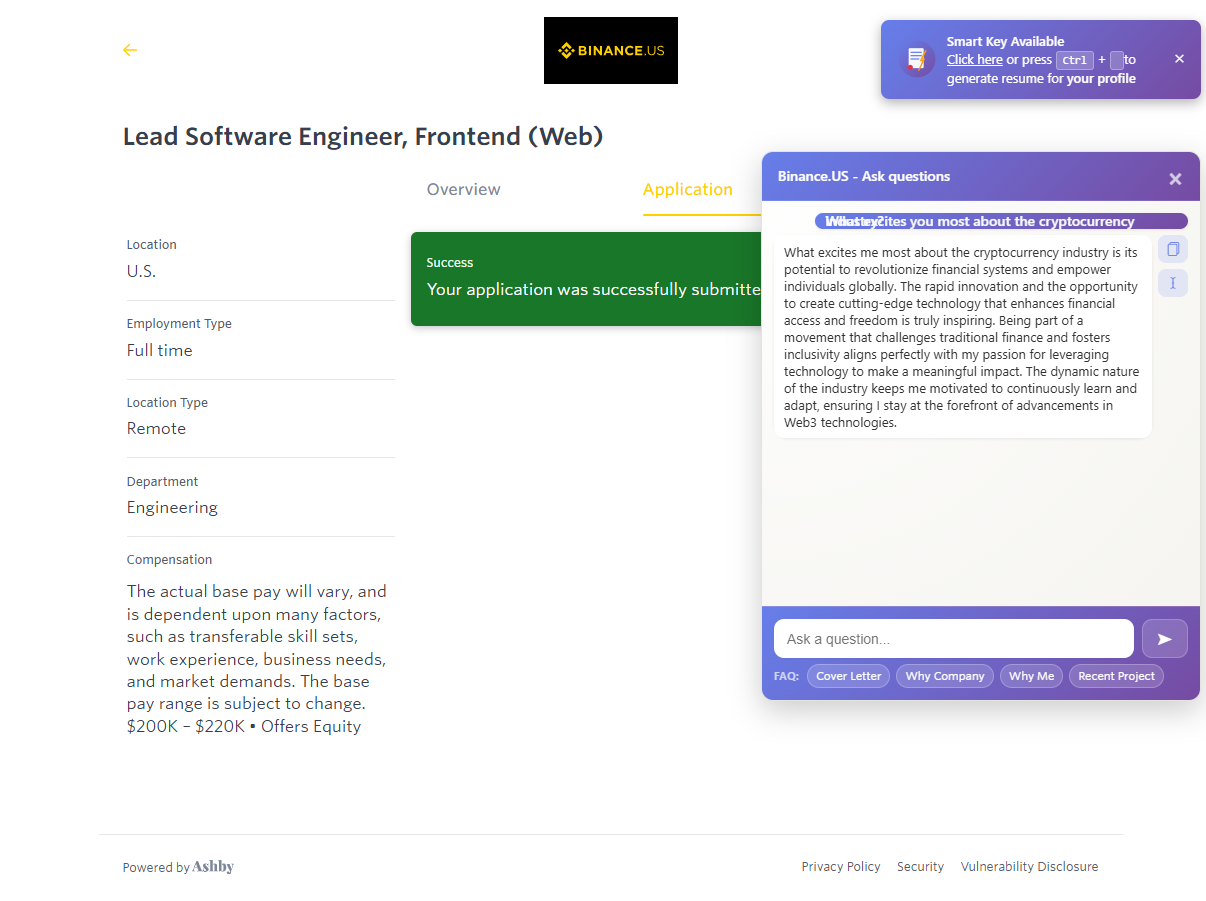Click the insert text cursor icon

(1173, 283)
